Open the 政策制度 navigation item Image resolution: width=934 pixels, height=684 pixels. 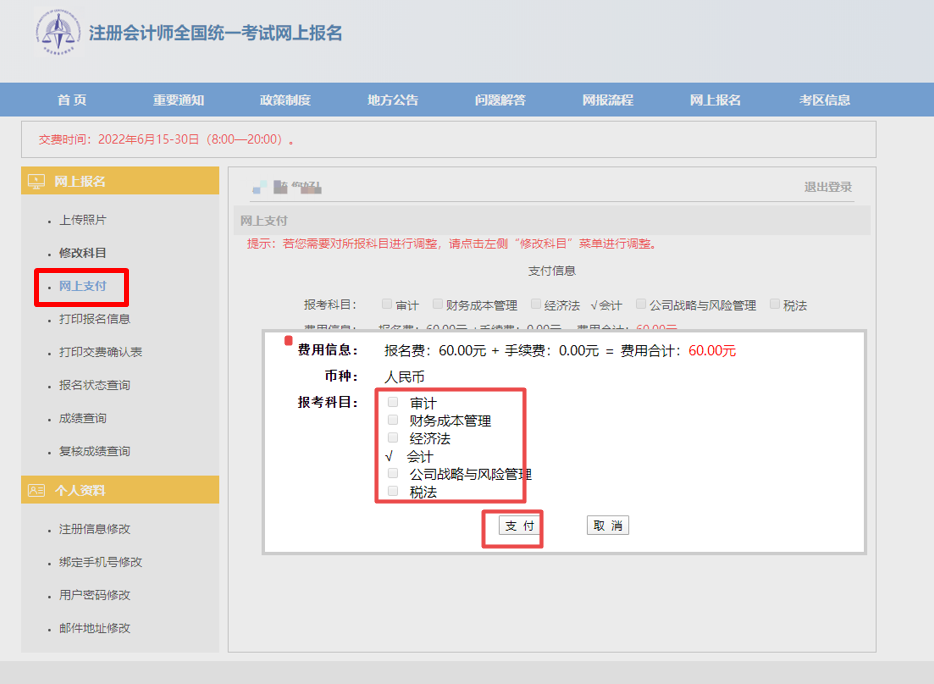click(x=285, y=100)
